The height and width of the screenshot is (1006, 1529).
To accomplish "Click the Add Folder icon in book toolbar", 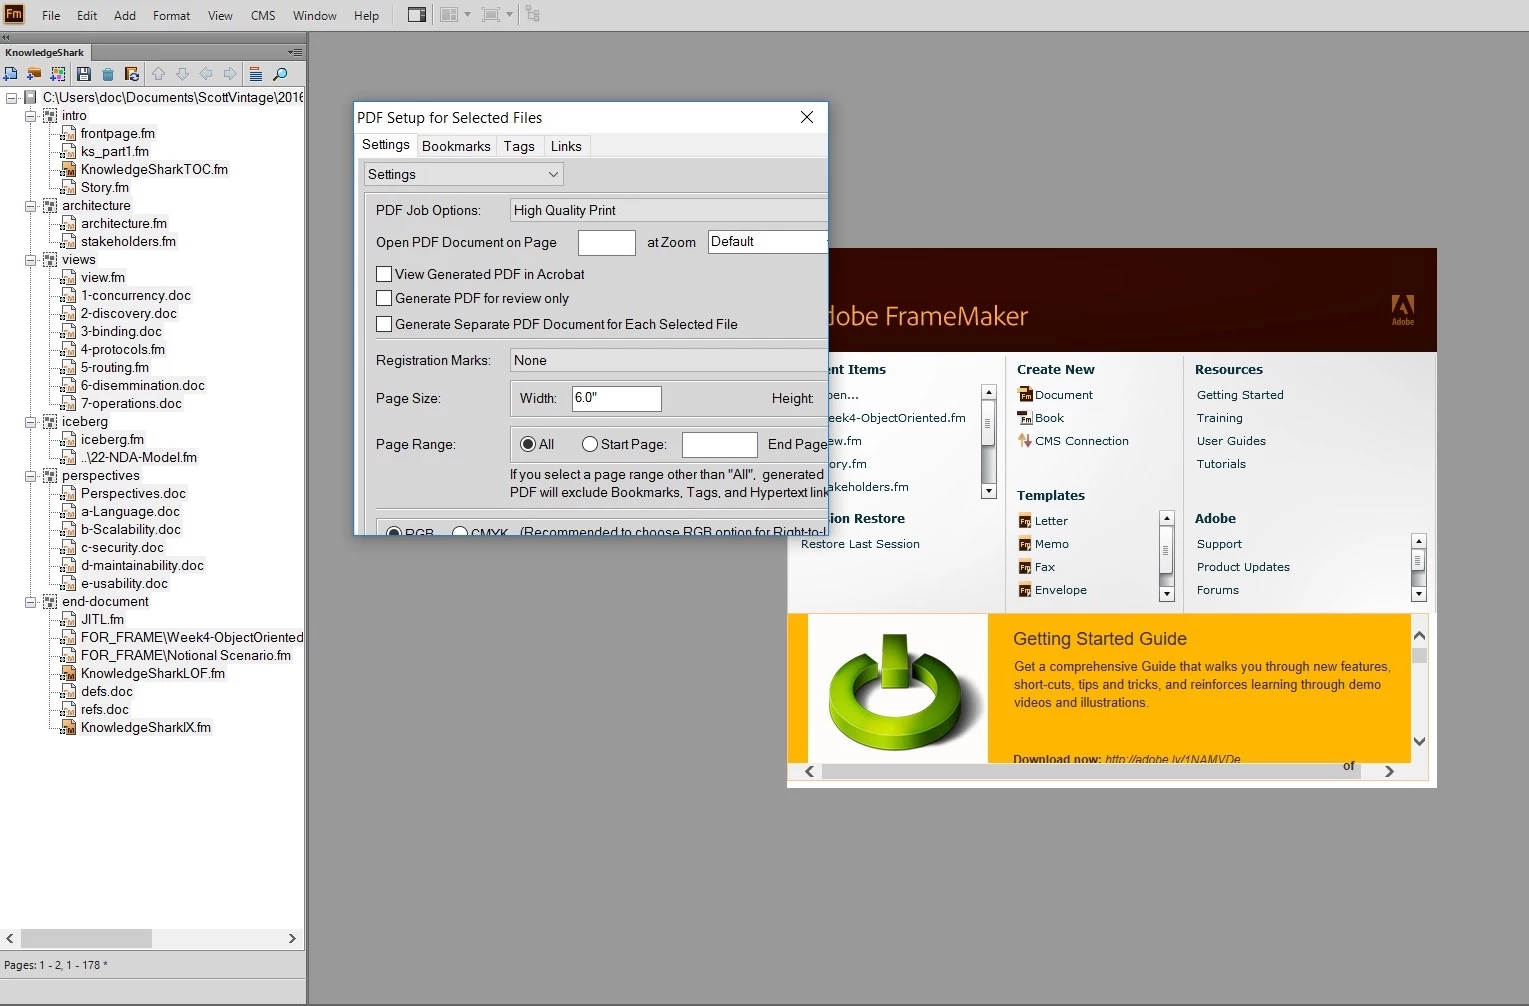I will 34,74.
